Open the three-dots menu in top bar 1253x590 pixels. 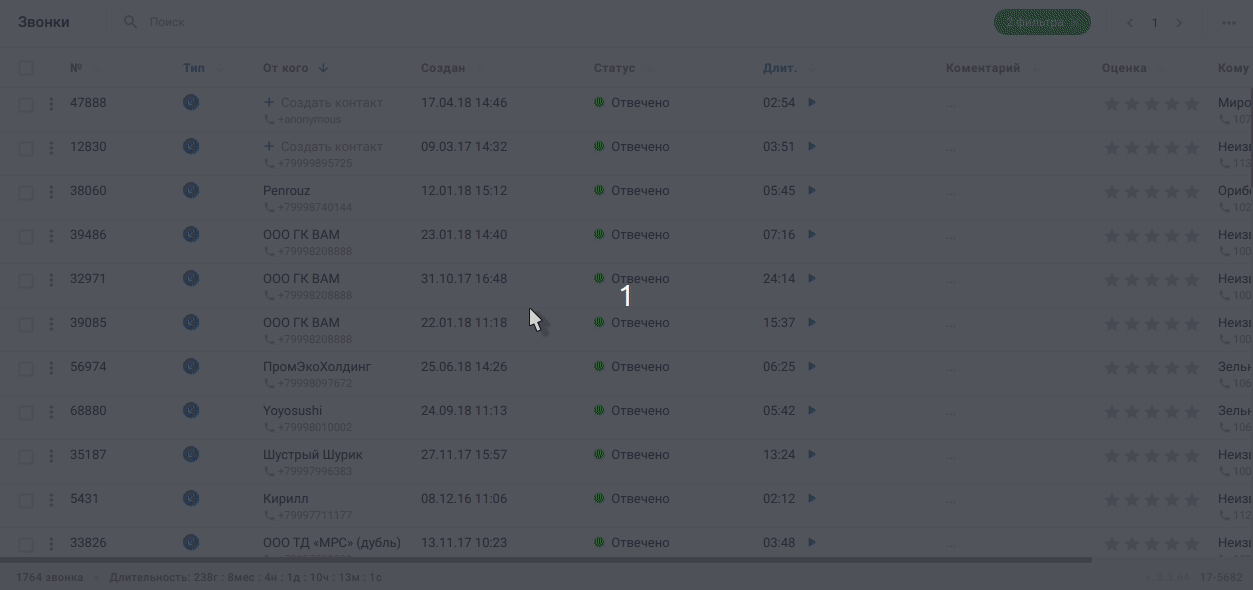tap(1229, 23)
